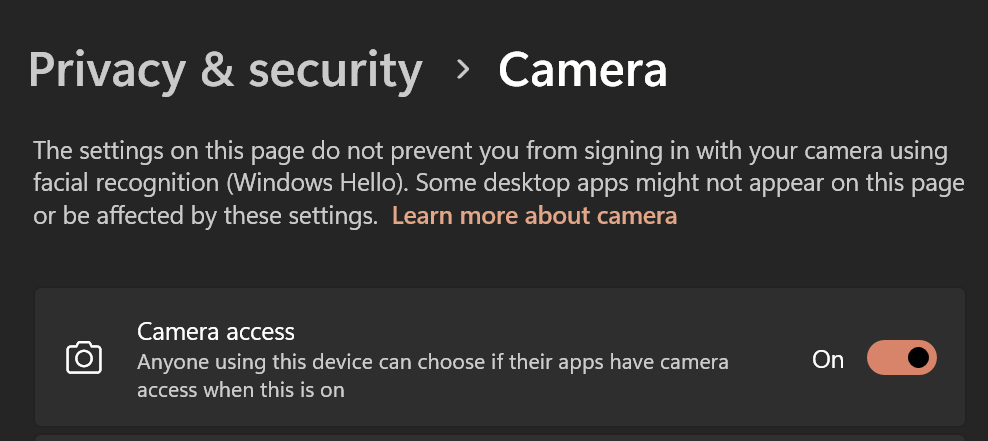Click the intro paragraph about signing in

pos(498,183)
